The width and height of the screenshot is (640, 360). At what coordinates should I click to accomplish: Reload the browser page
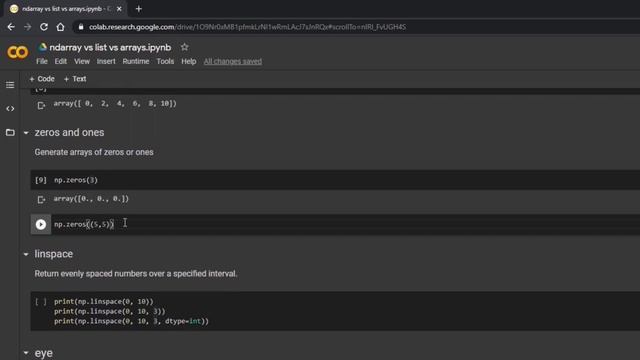click(44, 27)
